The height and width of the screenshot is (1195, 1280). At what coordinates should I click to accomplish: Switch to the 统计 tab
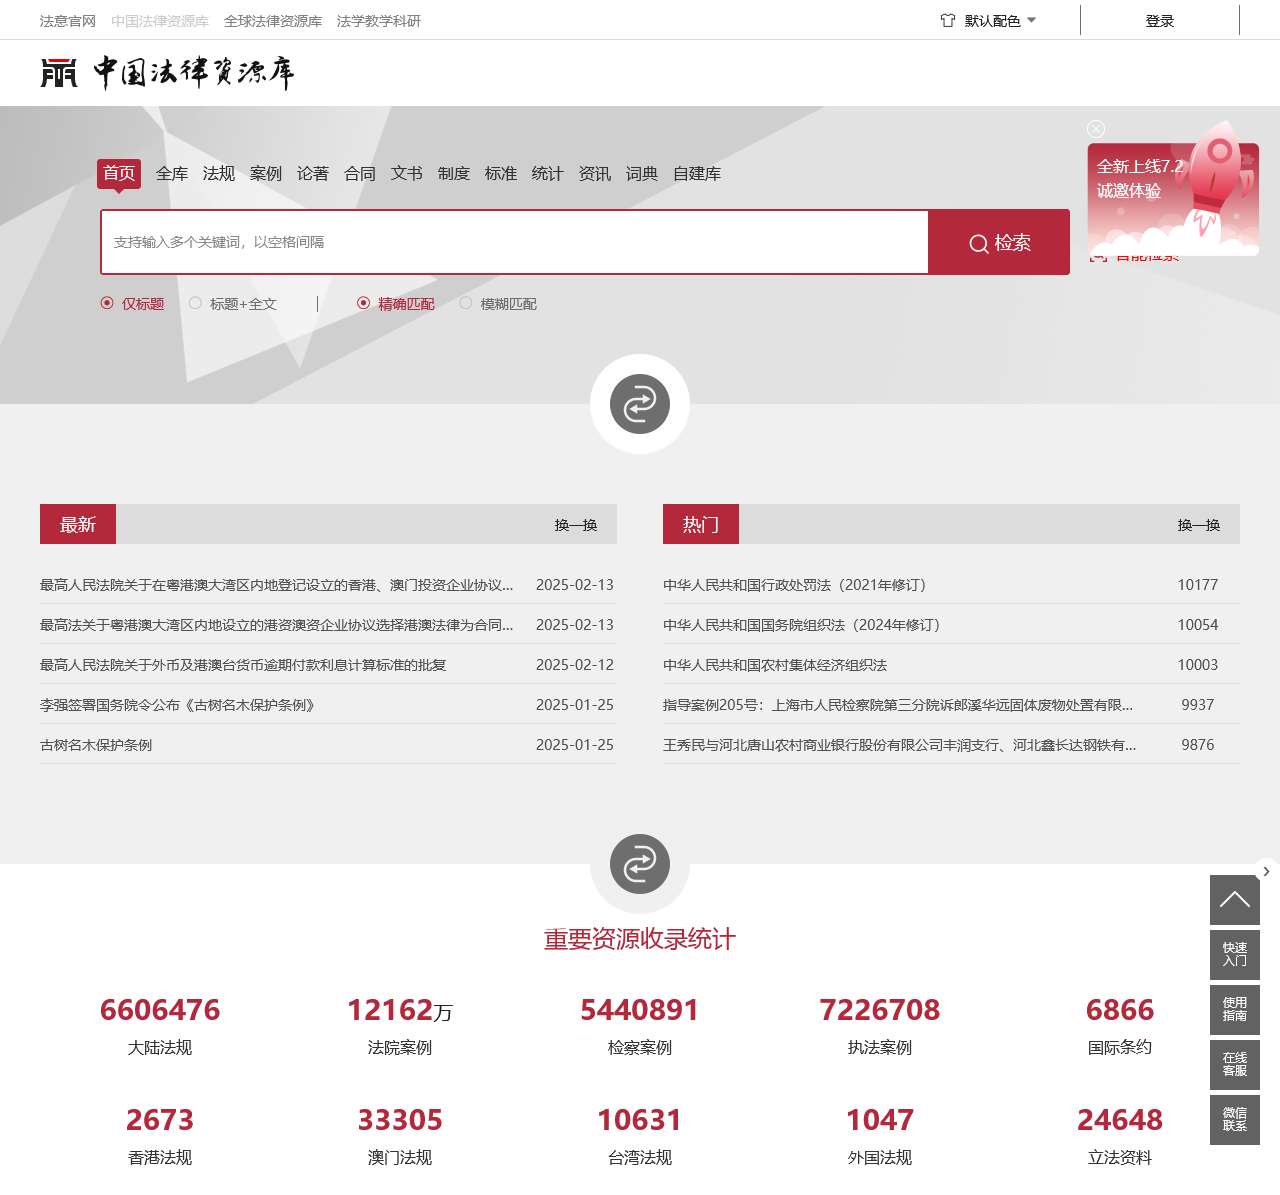pos(548,173)
